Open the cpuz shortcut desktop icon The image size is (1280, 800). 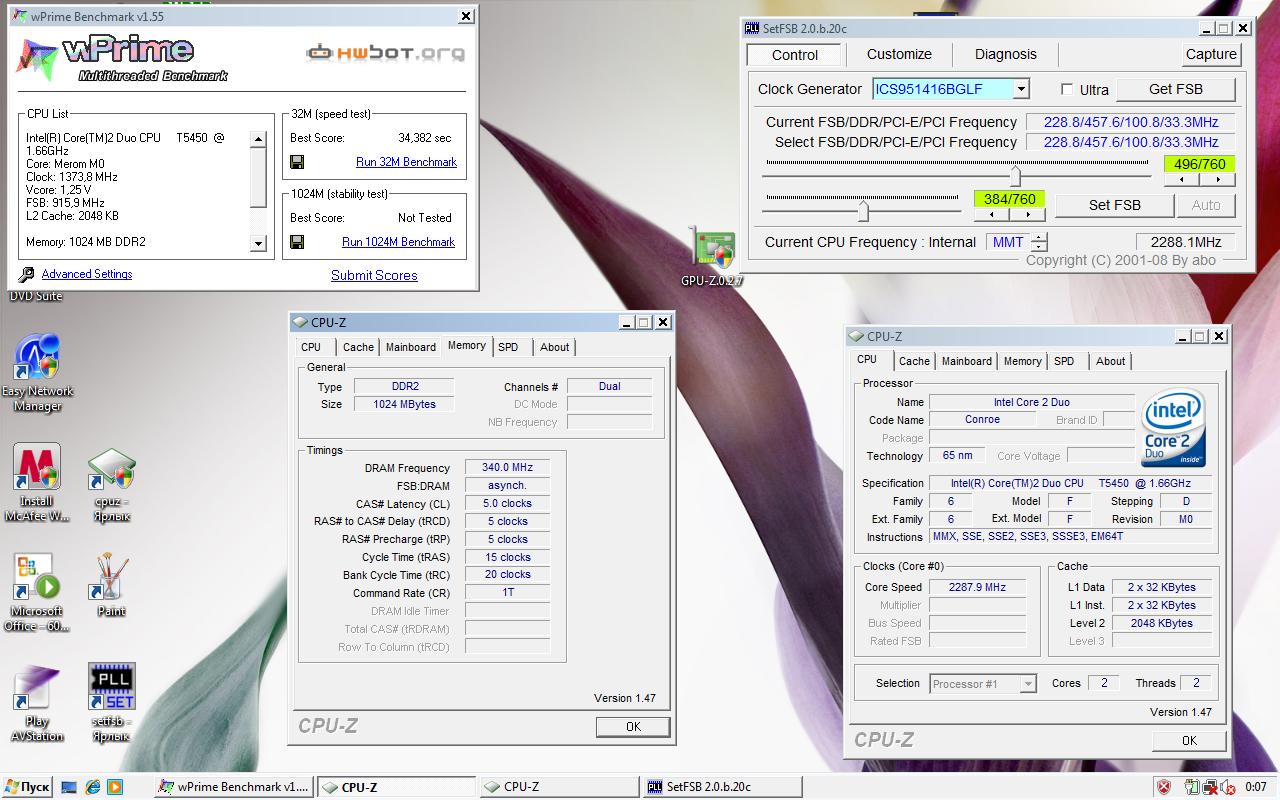pos(111,483)
